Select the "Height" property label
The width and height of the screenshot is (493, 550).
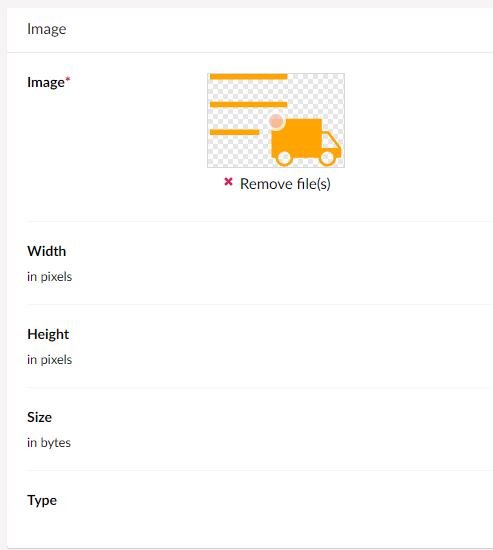click(48, 334)
